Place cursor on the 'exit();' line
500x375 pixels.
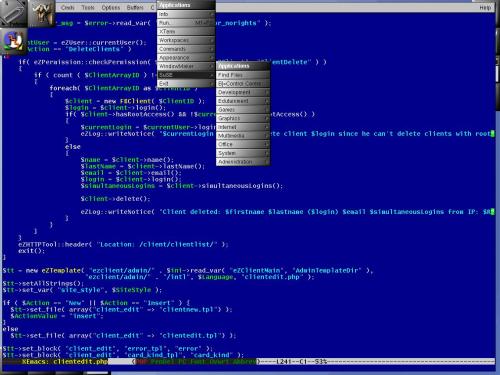[31, 251]
